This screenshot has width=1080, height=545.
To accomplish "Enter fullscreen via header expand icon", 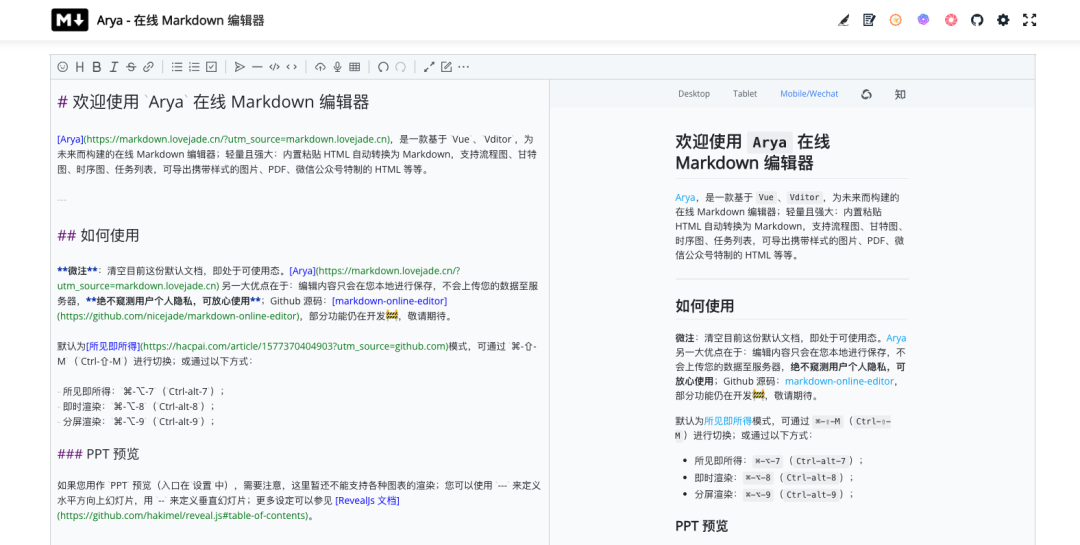I will tap(1030, 20).
